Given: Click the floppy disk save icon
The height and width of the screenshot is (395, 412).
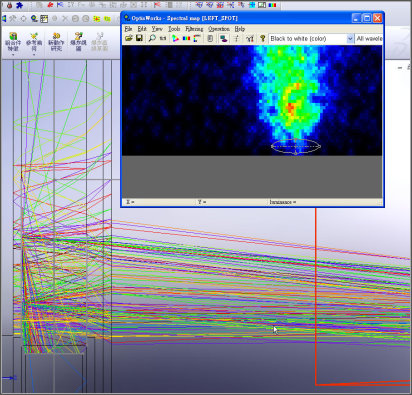Looking at the screenshot, I should tap(139, 38).
